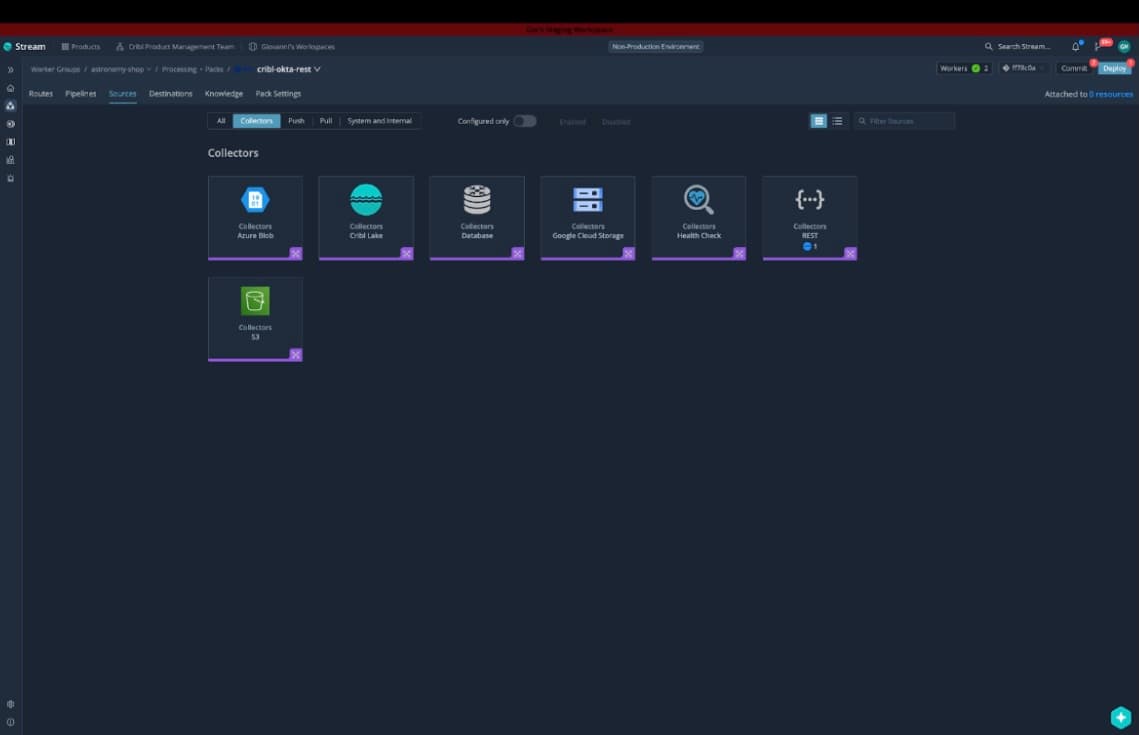Click the Commit button
Image resolution: width=1139 pixels, height=735 pixels.
(x=1075, y=68)
